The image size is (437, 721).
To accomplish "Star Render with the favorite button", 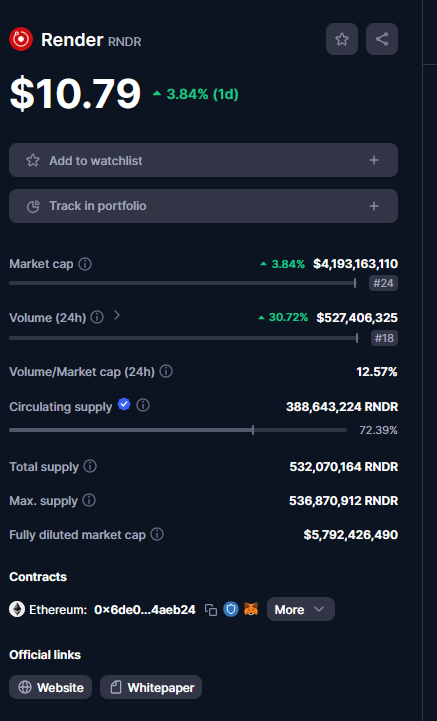I will 342,39.
